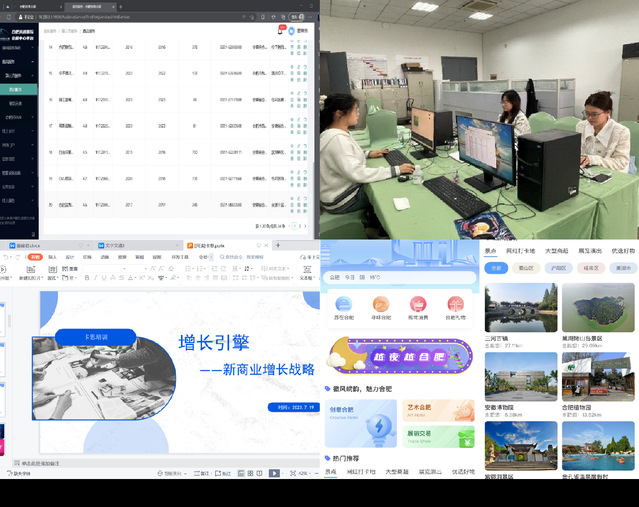Screen dimensions: 639x507
Task: Click the notification bell with red badge
Action: pos(280,30)
